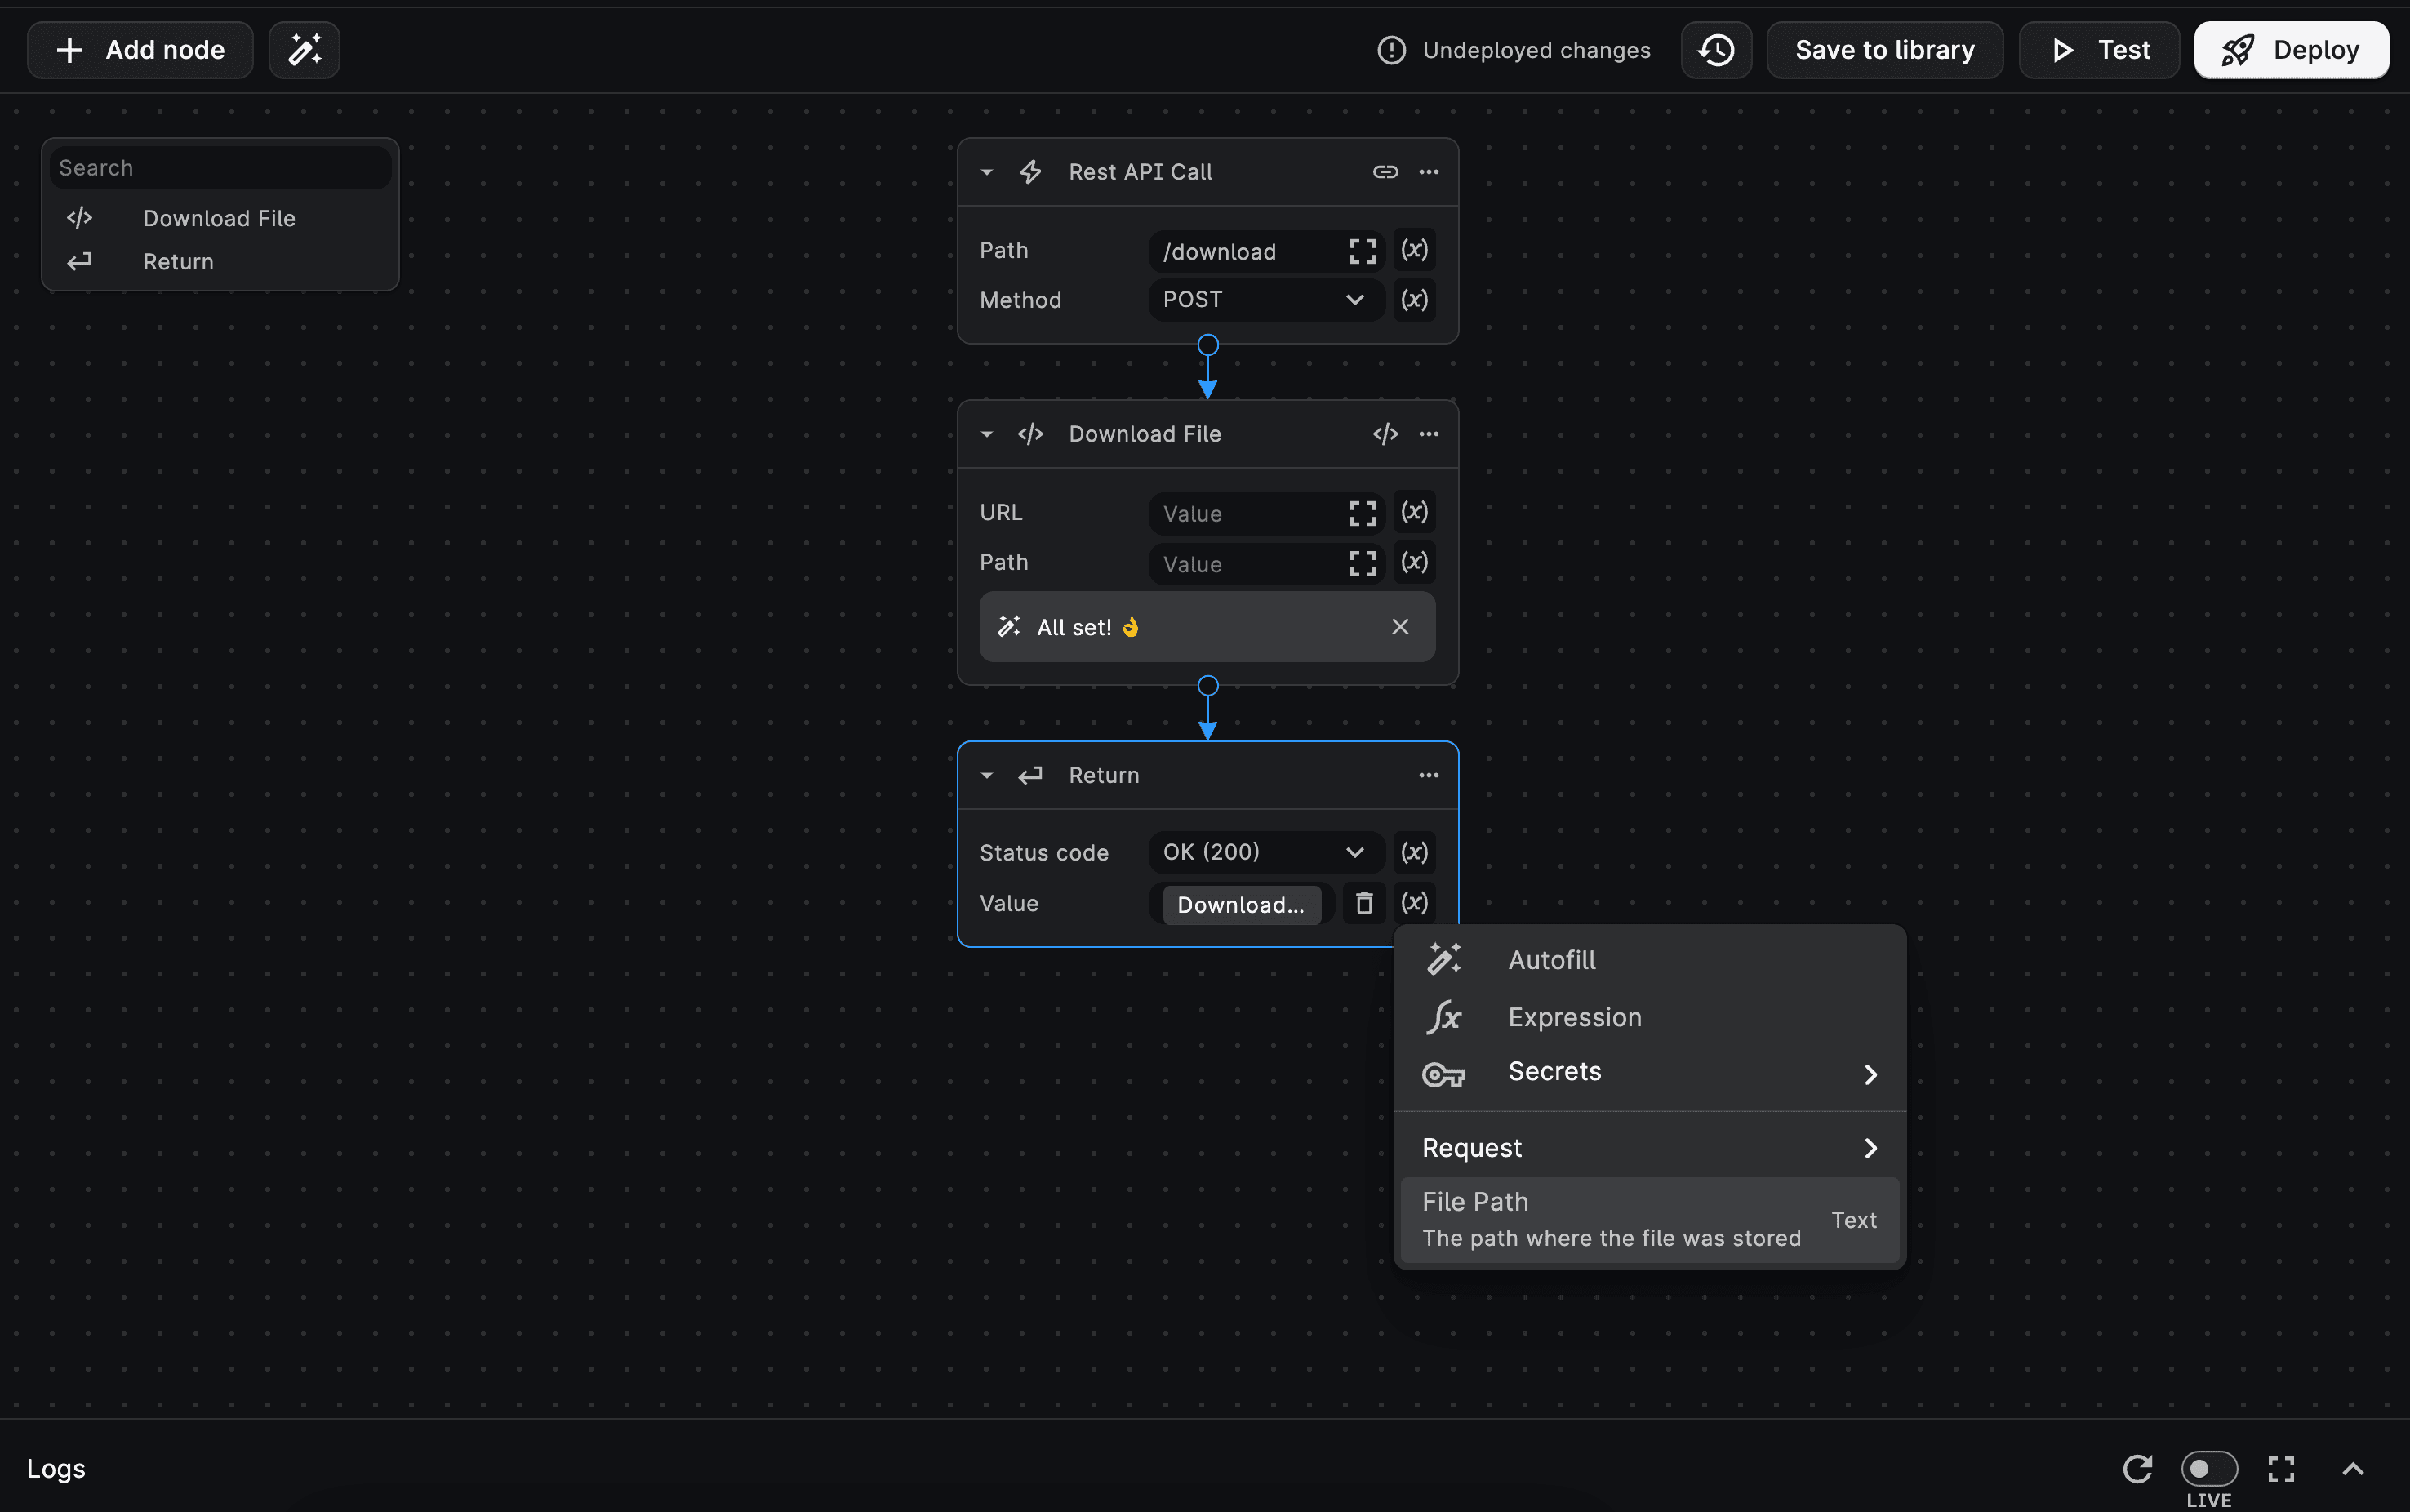Expand the logs panel chevron
Viewport: 2410px width, 1512px height.
click(x=2353, y=1469)
